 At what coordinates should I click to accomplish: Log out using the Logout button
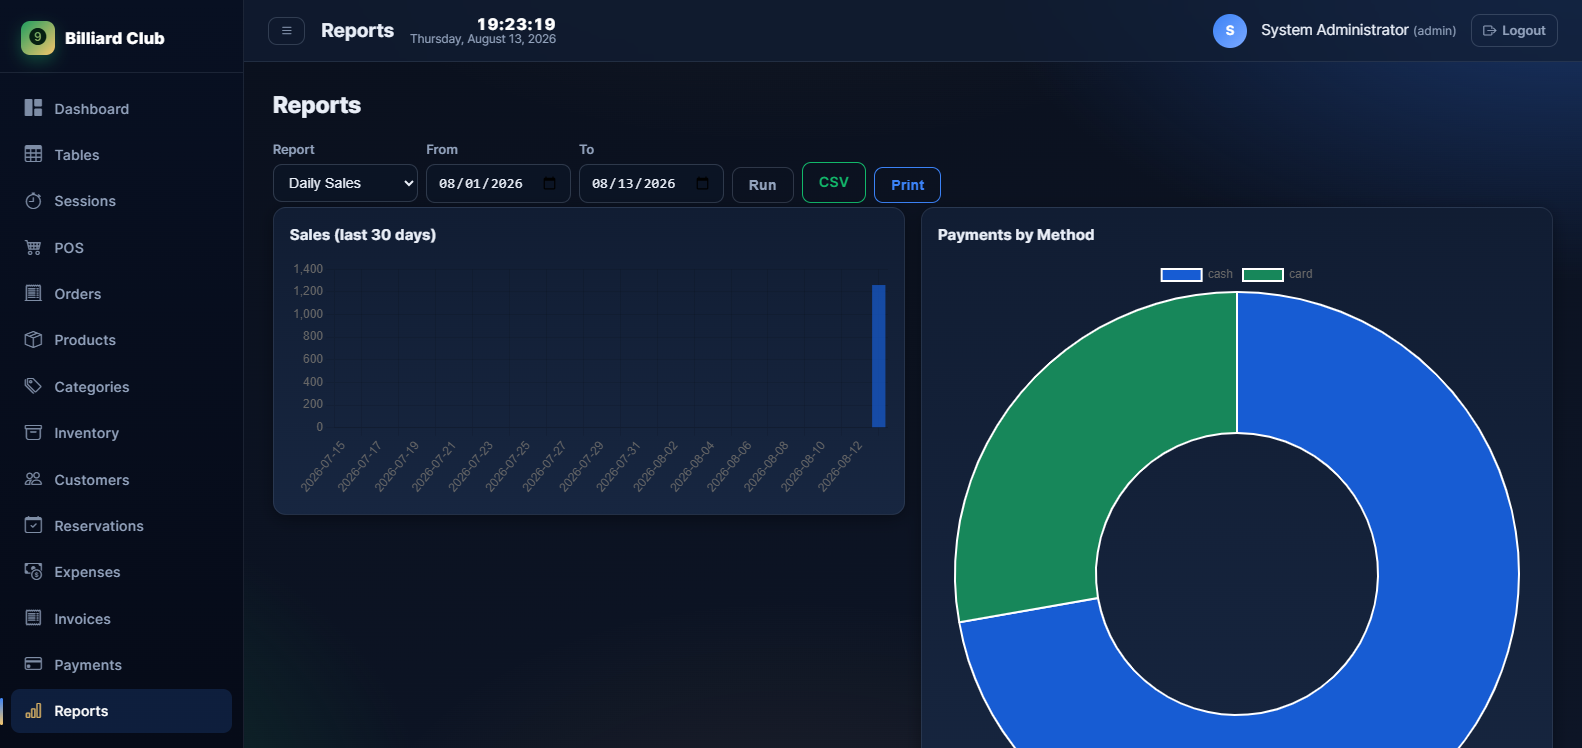1514,31
